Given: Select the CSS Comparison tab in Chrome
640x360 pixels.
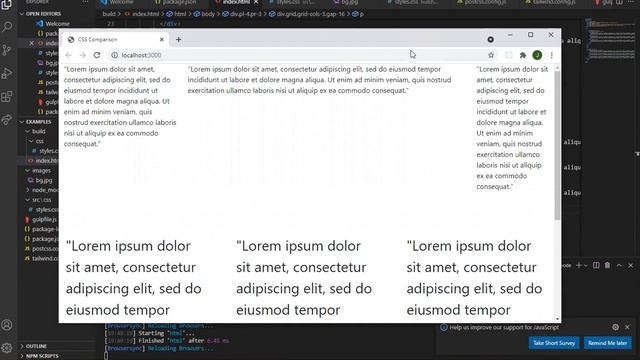Looking at the screenshot, I should point(116,40).
